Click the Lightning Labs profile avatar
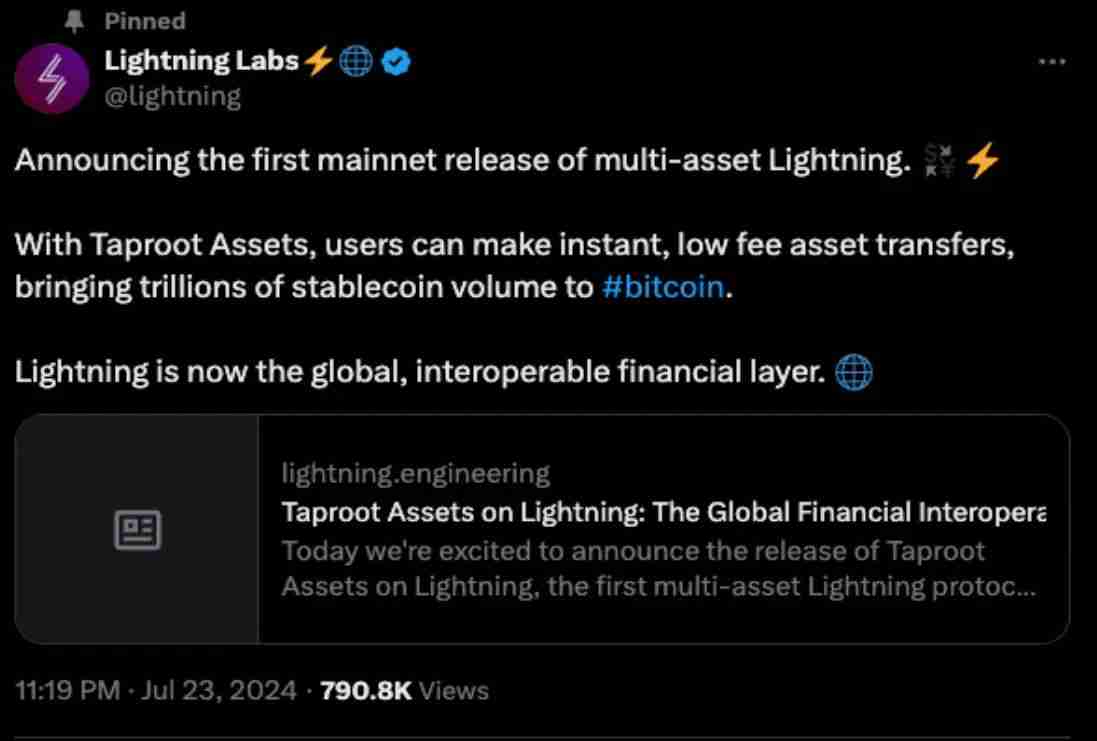 [x=52, y=79]
